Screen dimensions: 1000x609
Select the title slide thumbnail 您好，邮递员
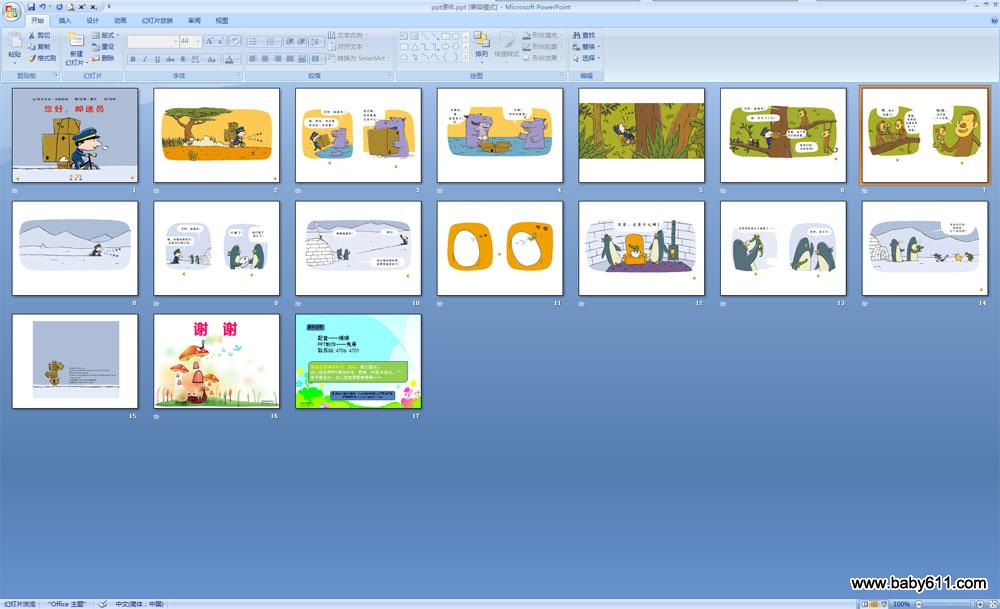(75, 135)
